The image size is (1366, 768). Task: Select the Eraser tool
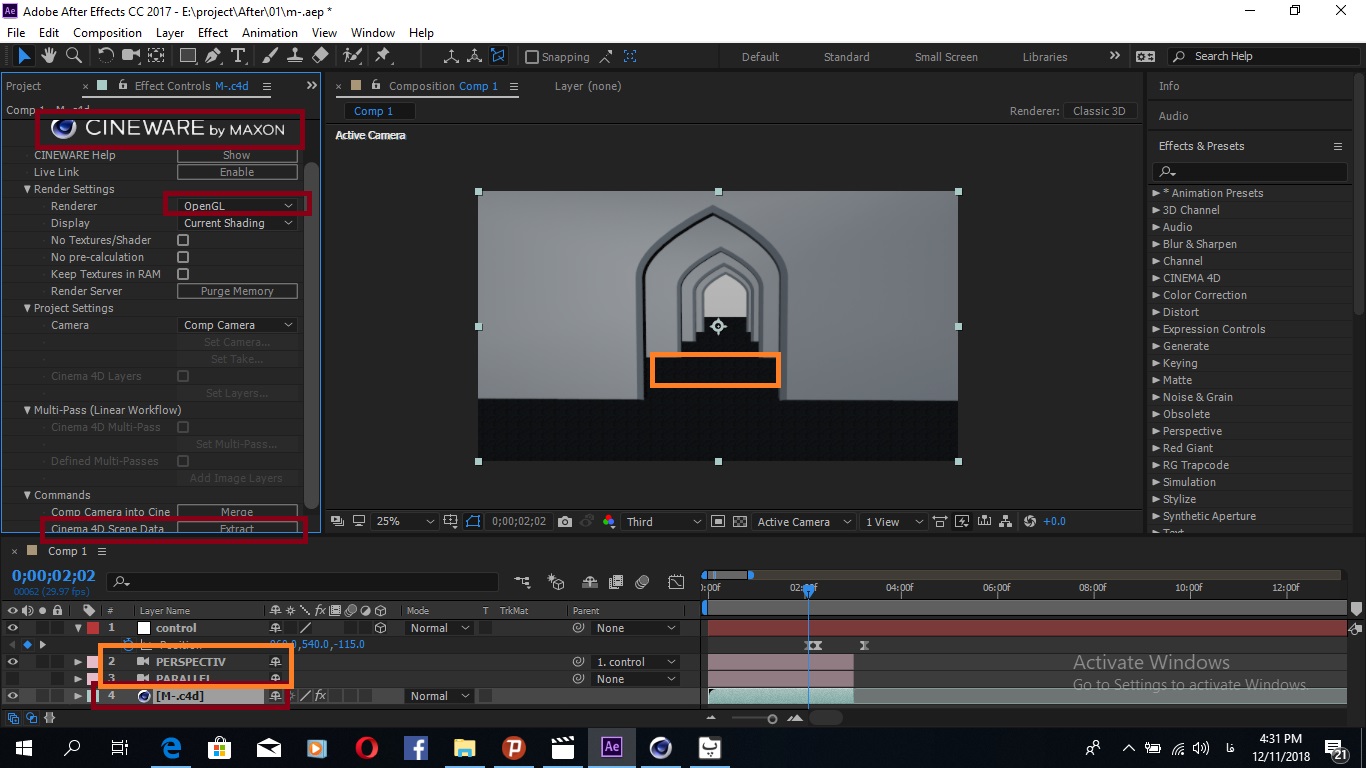pos(320,56)
